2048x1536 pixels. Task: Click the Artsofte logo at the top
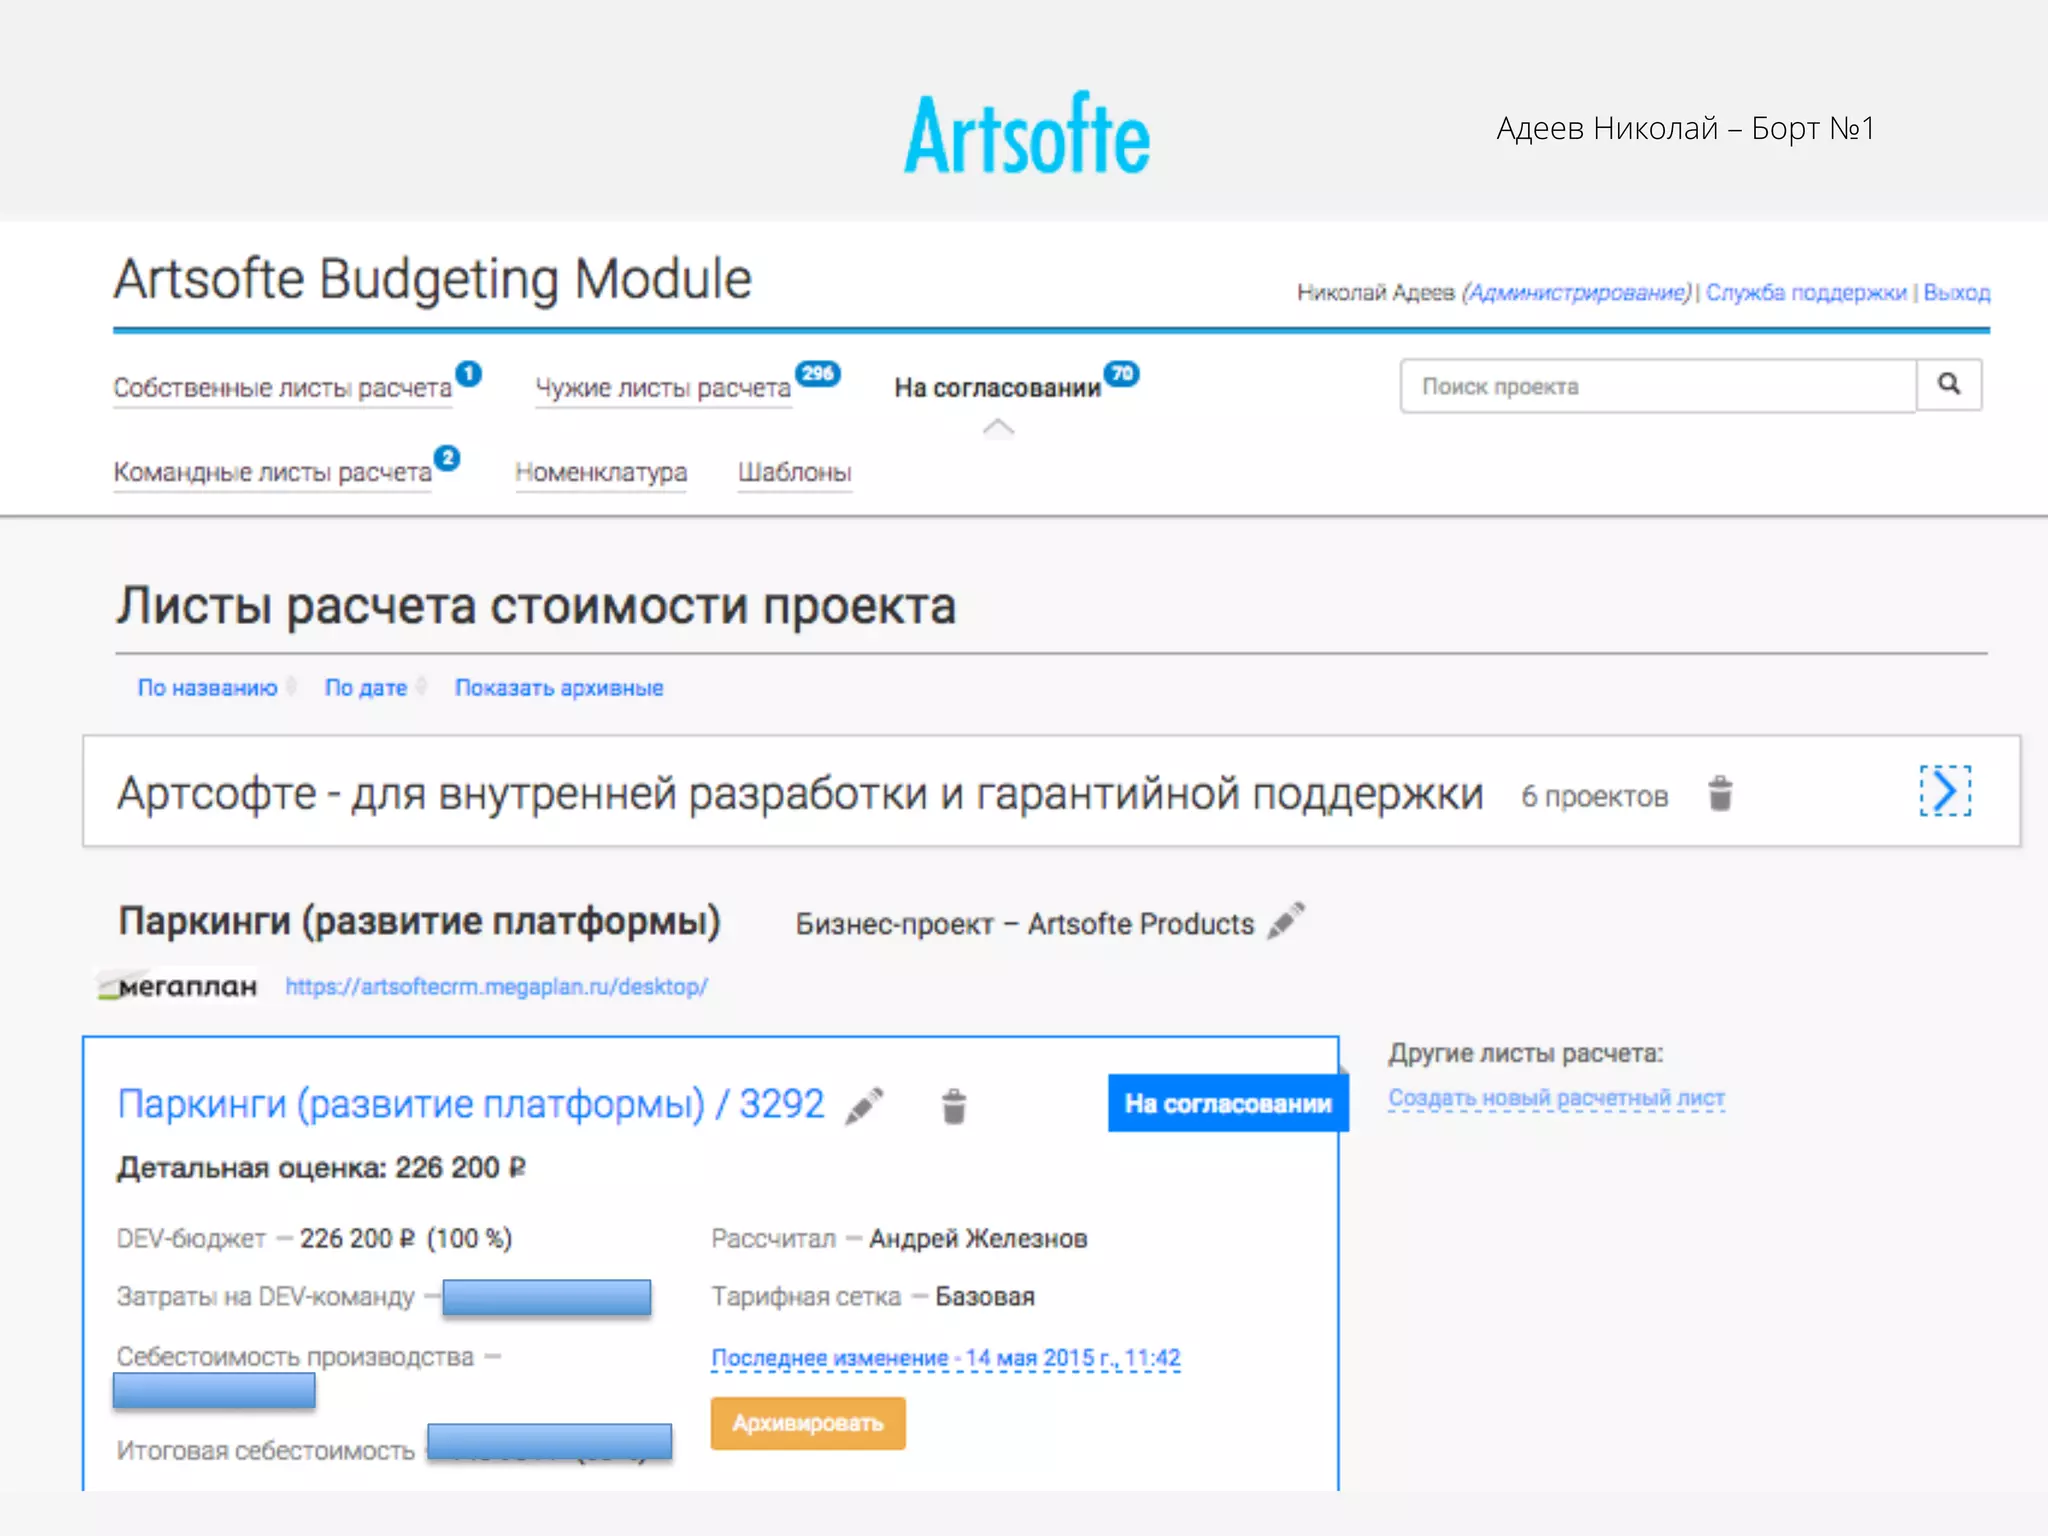click(1026, 134)
